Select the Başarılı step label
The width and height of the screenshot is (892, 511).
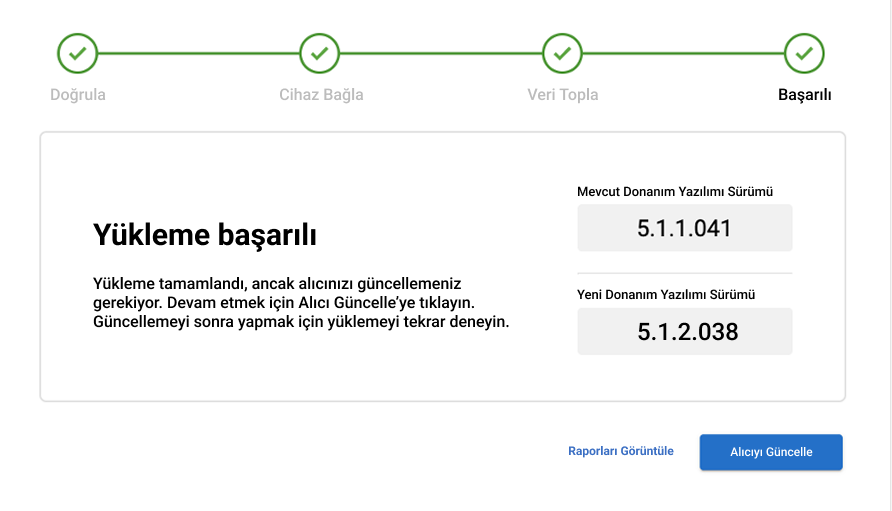click(804, 95)
